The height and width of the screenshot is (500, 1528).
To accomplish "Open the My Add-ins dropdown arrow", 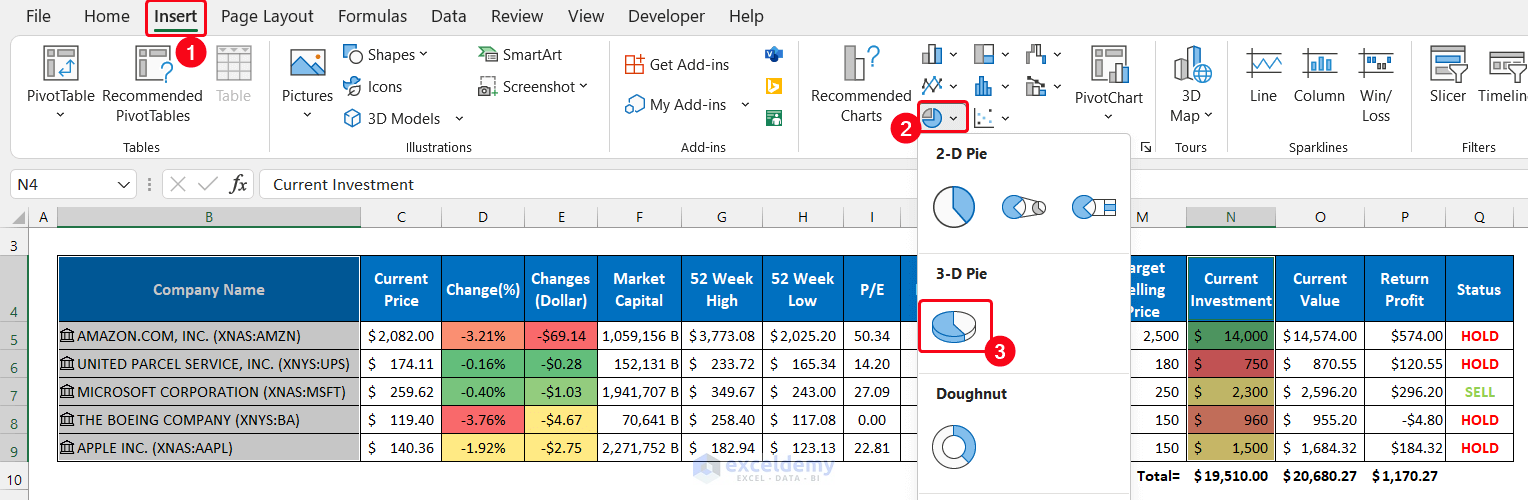I will pyautogui.click(x=745, y=104).
